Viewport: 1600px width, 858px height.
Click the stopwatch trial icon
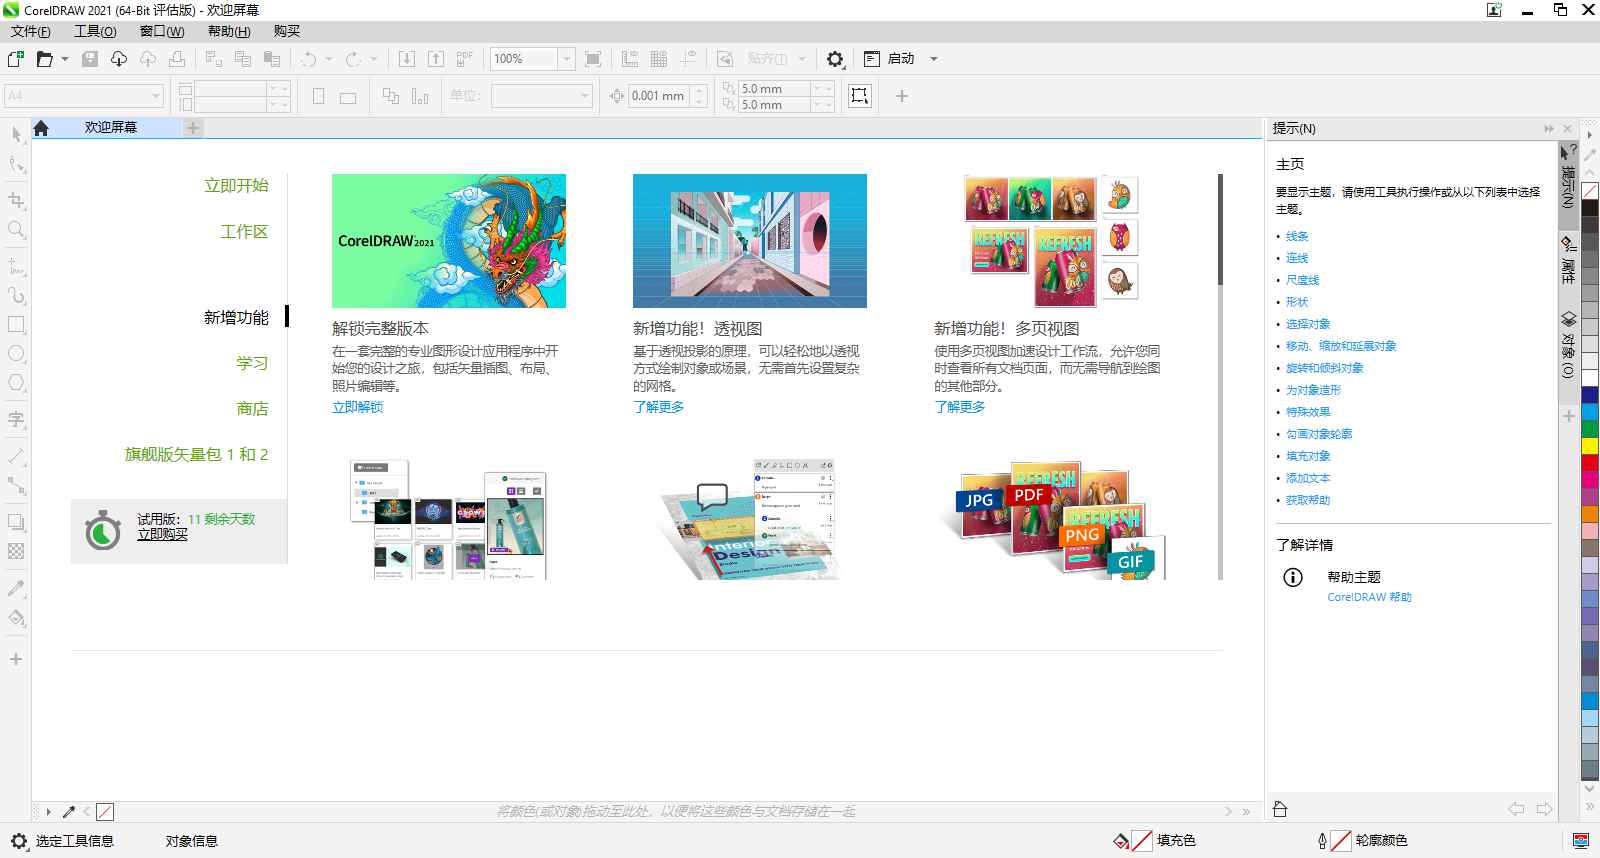102,530
